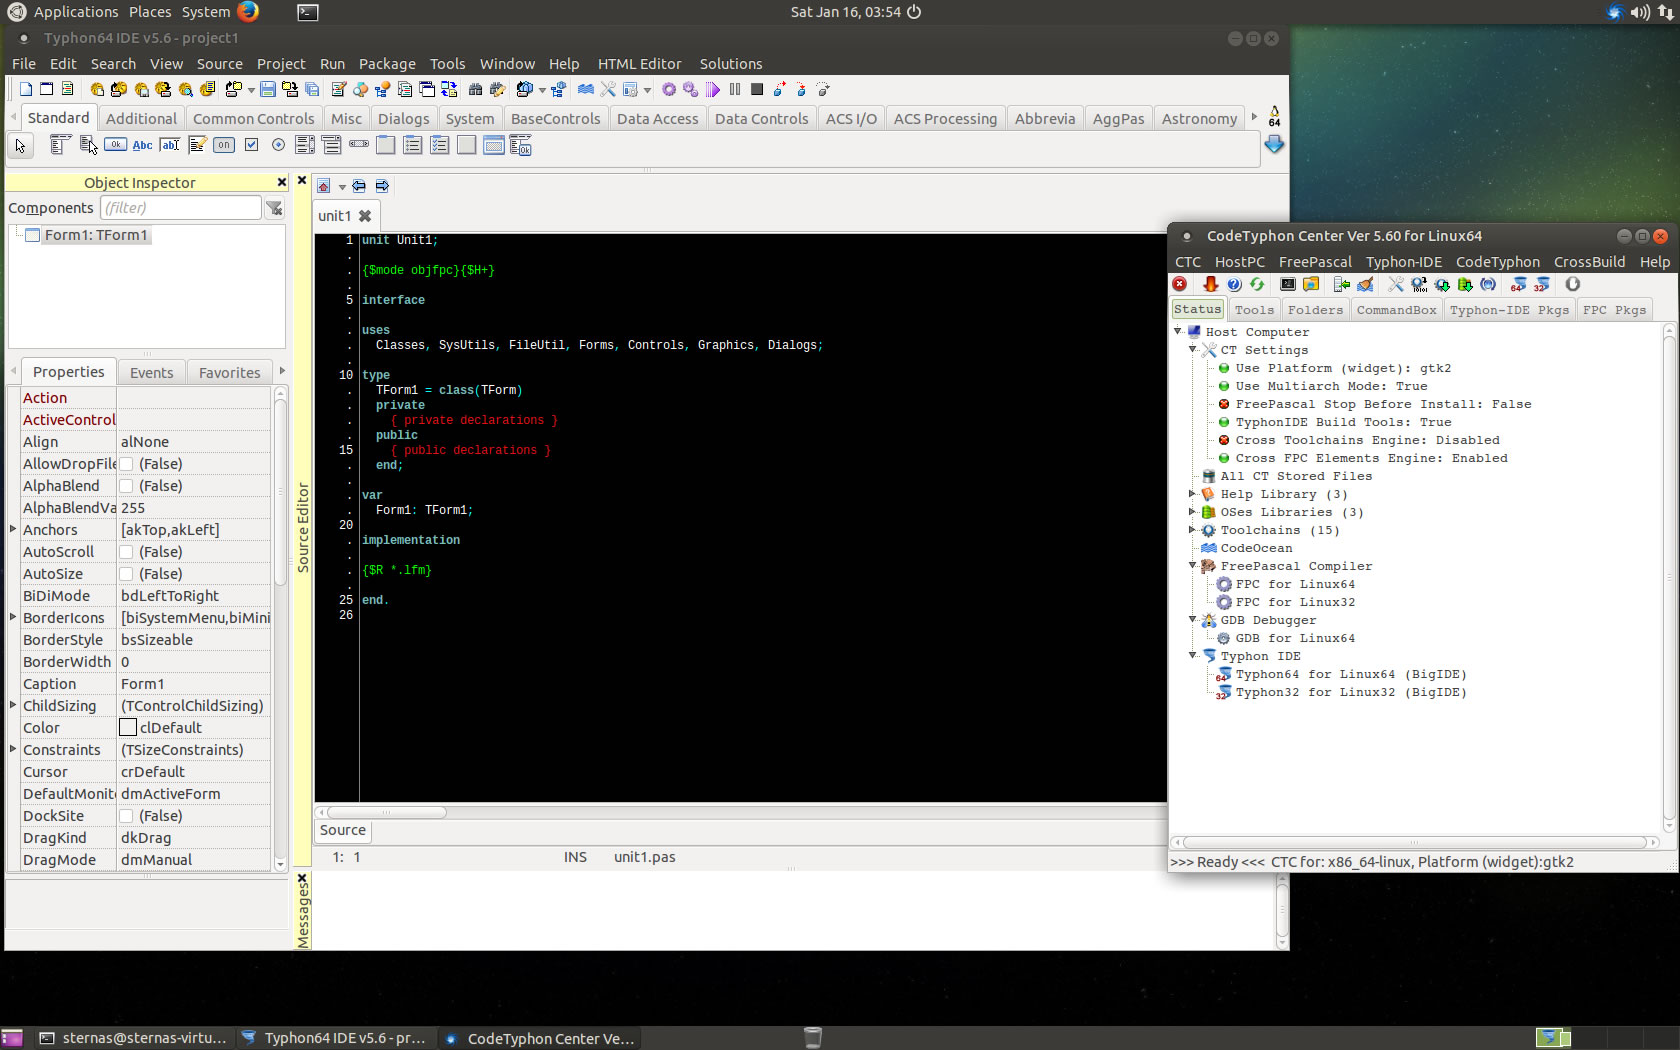Viewport: 1680px width, 1050px height.
Task: Select the TRadioButton component in the palette
Action: tap(278, 145)
